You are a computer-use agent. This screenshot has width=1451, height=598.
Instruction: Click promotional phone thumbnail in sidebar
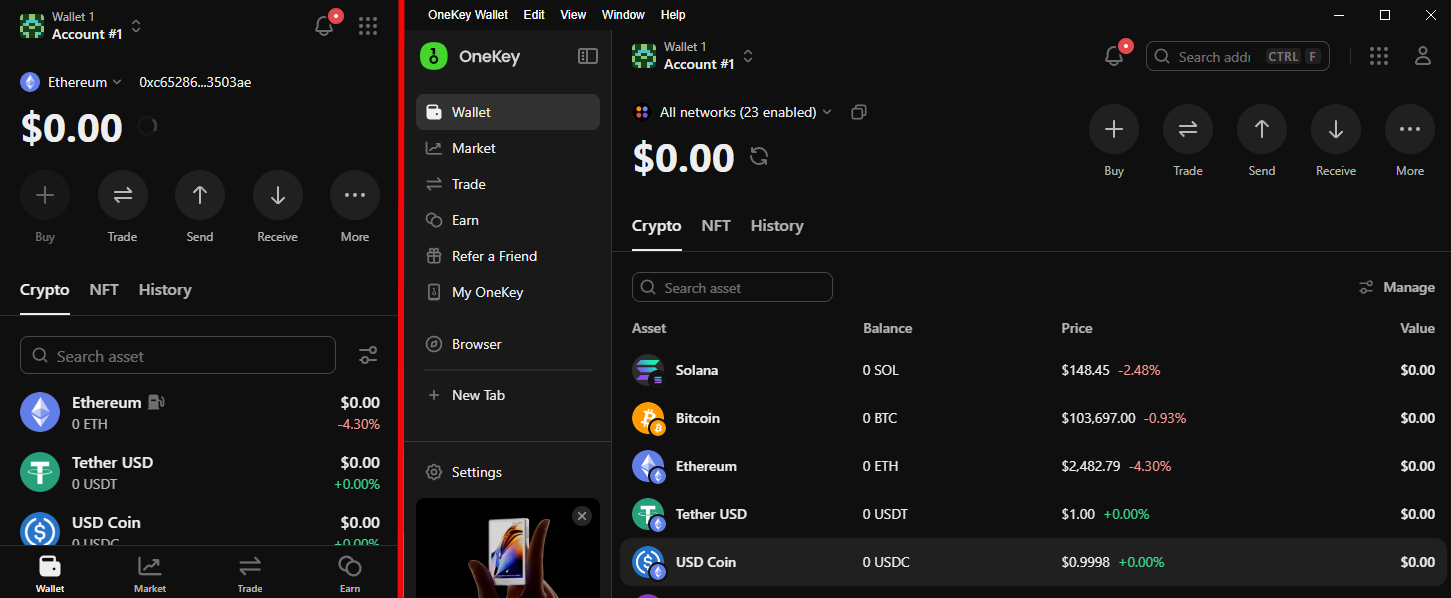[x=508, y=548]
